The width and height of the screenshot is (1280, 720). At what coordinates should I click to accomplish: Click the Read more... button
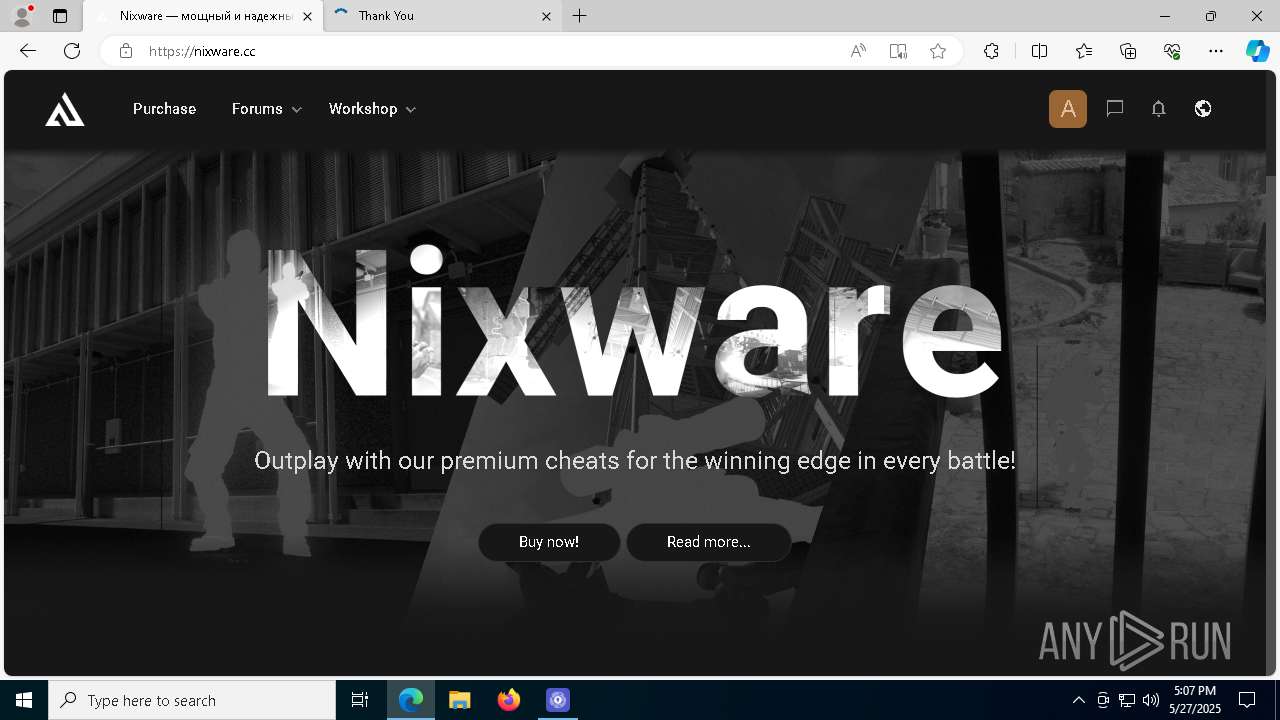tap(709, 542)
